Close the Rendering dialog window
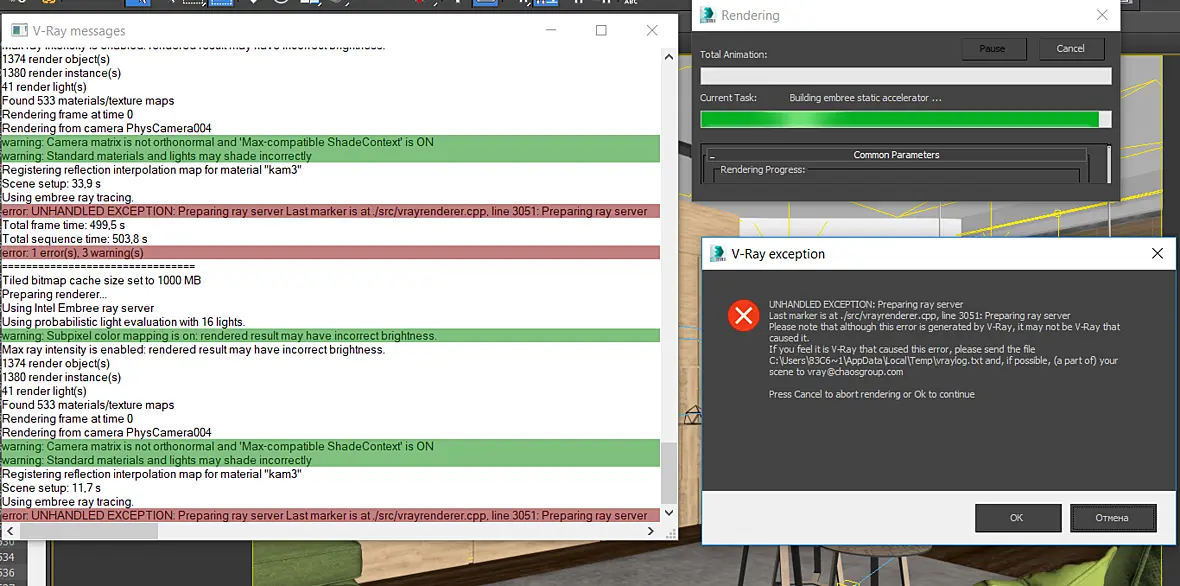Viewport: 1180px width, 586px height. 1102,15
